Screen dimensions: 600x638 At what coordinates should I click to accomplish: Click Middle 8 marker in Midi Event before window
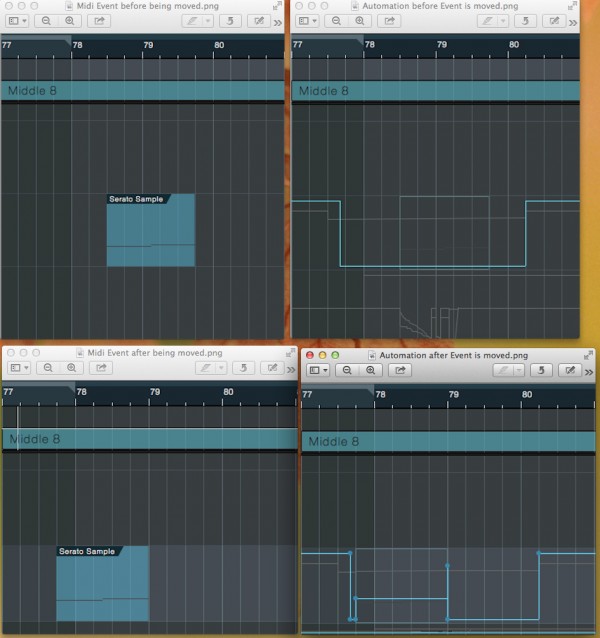coord(143,91)
